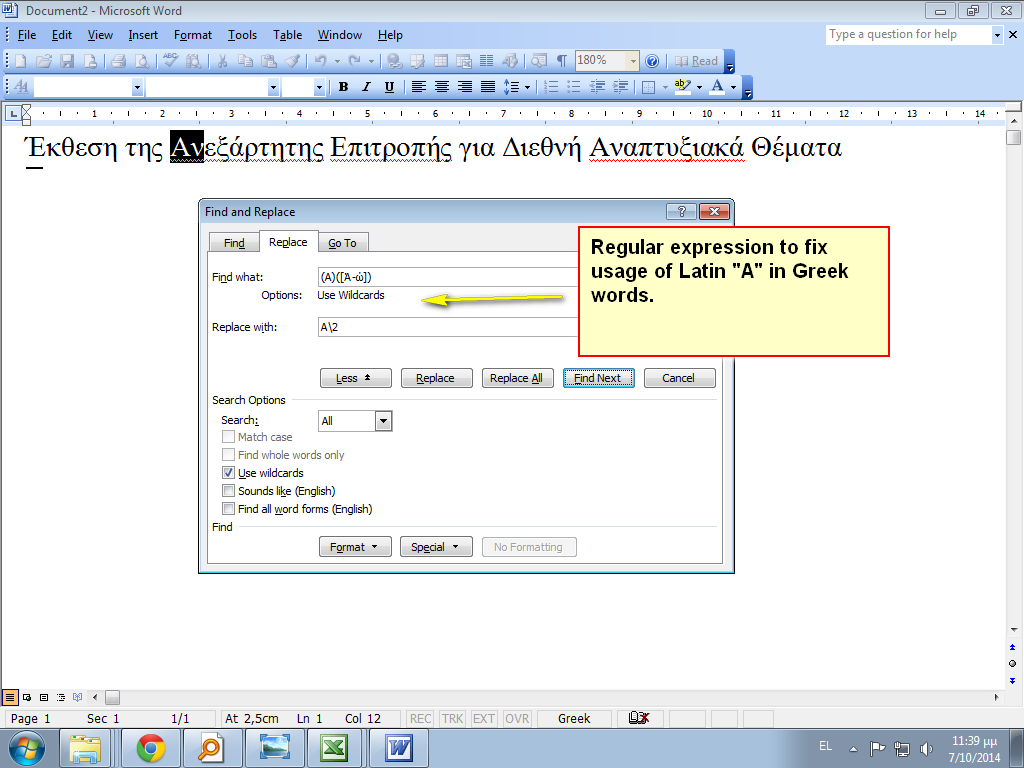1024x768 pixels.
Task: Open the Format menu in menu bar
Action: tap(193, 35)
